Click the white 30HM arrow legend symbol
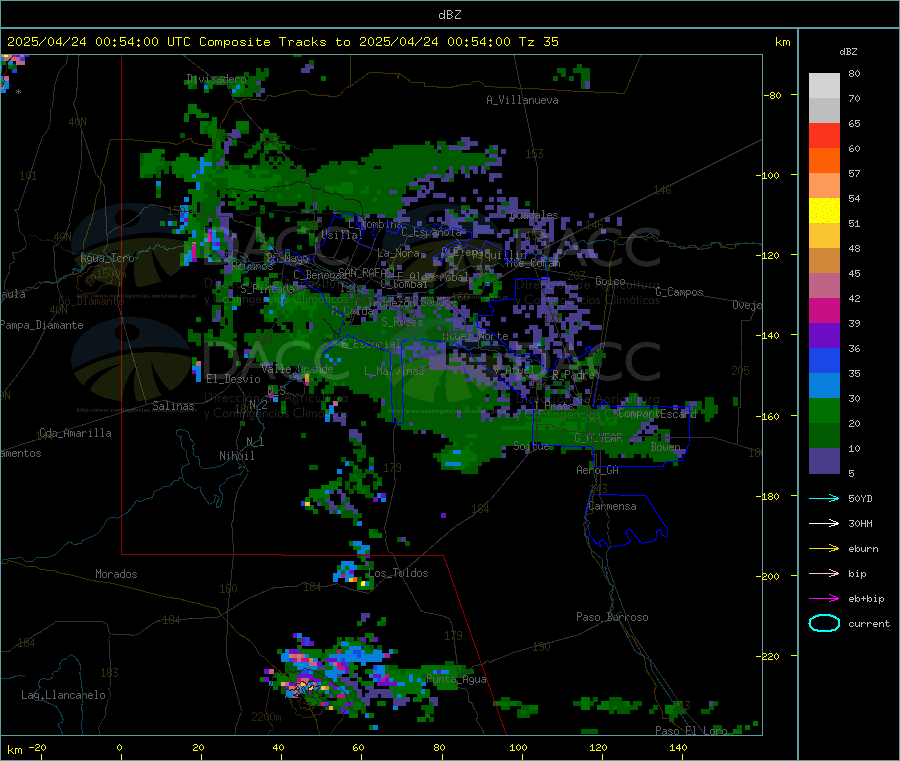The image size is (900, 761). 824,523
